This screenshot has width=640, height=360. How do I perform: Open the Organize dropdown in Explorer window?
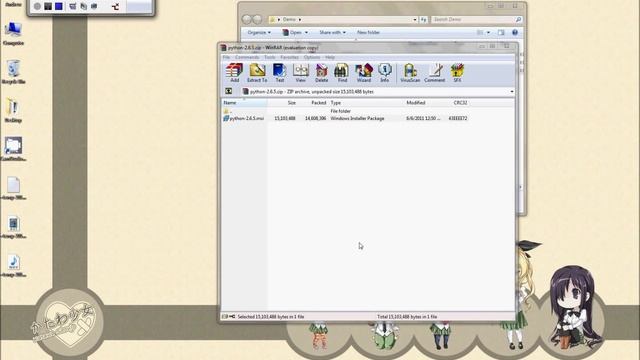tap(259, 32)
